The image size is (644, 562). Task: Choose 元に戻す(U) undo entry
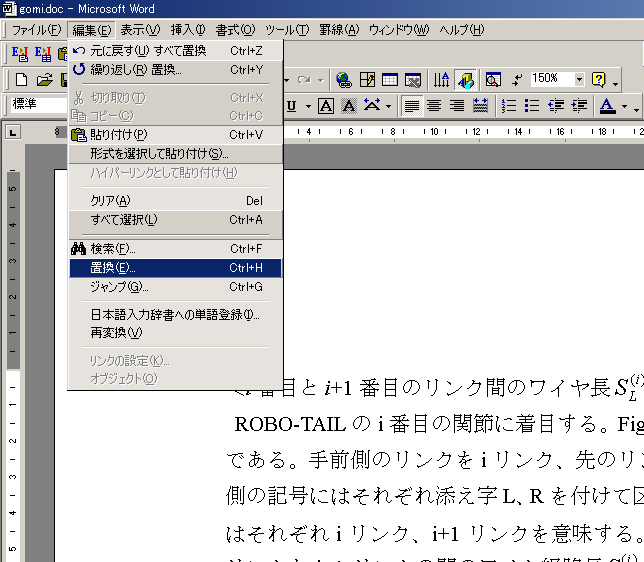pos(176,51)
